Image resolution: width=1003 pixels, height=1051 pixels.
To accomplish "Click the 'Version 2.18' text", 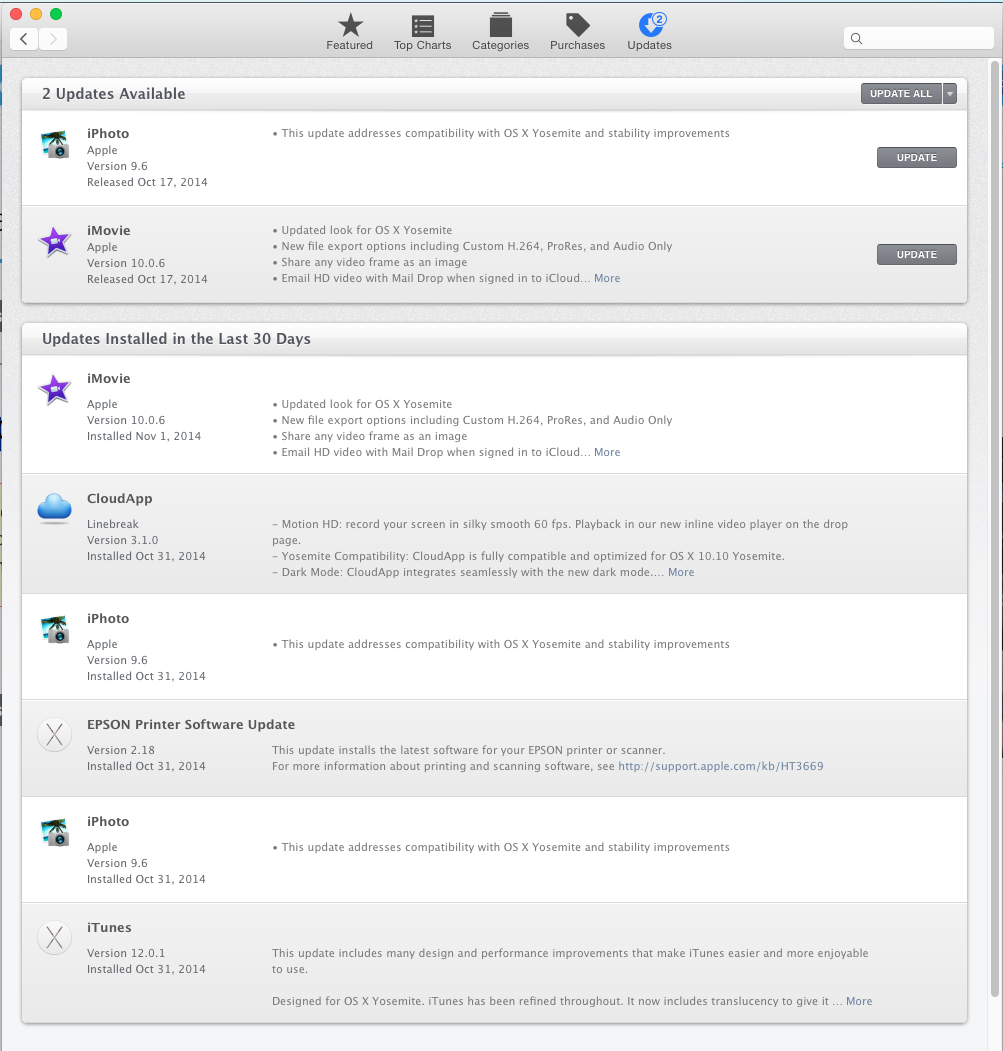I will (121, 750).
